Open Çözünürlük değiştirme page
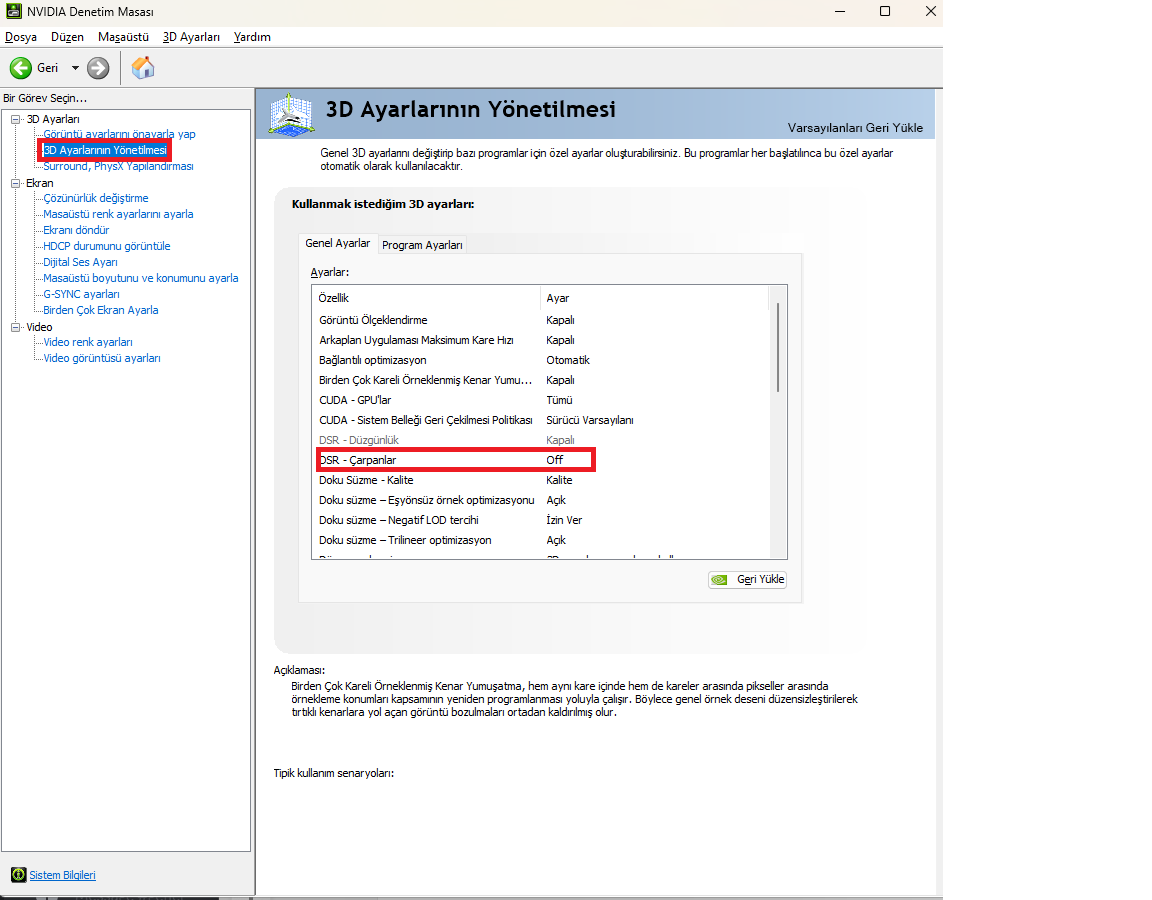The image size is (1152, 900). [96, 198]
